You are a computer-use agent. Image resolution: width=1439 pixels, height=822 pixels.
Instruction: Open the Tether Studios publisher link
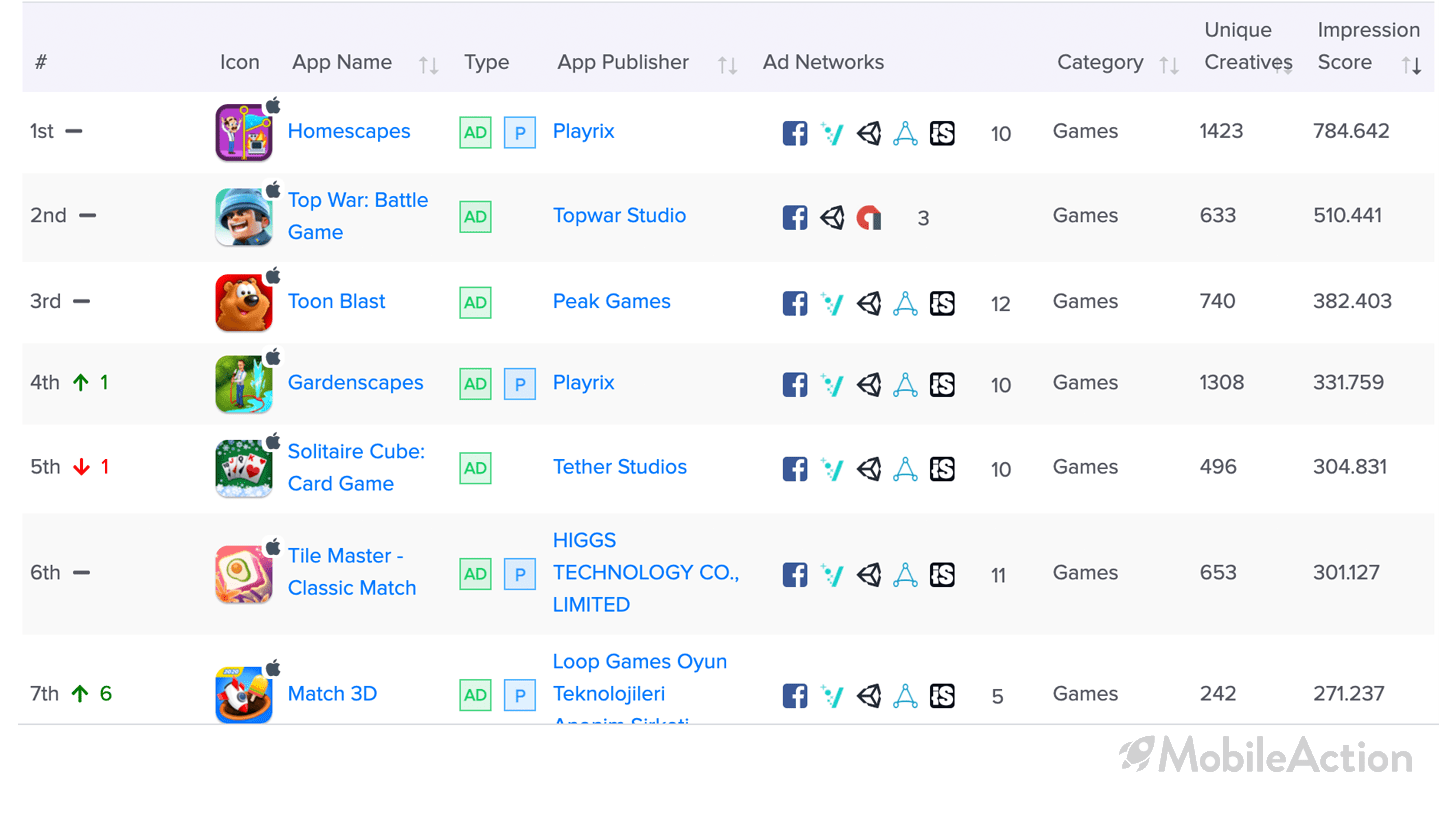tap(620, 467)
